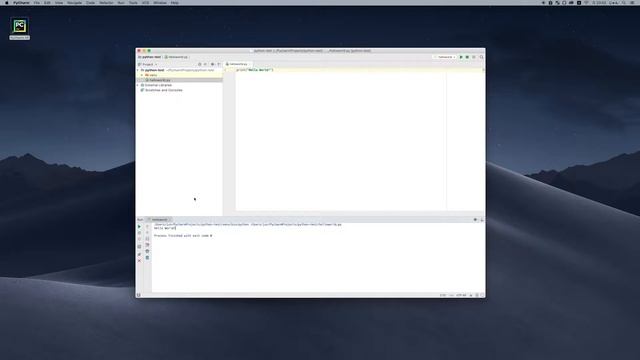Viewport: 640px width, 360px height.
Task: Open the Refactor menu
Action: (107, 3)
